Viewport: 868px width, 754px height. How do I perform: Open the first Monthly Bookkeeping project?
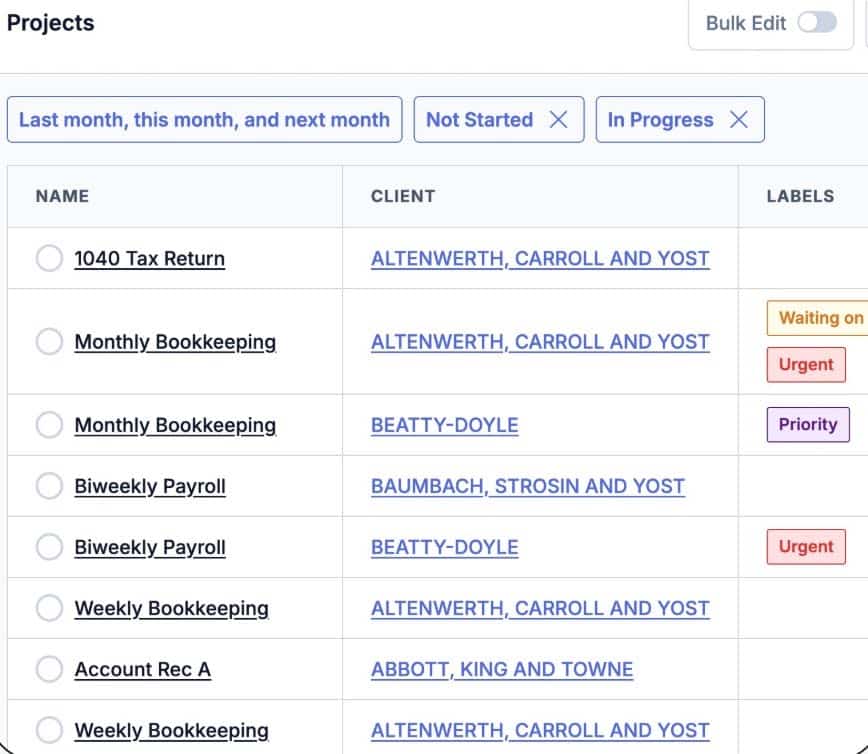click(175, 341)
